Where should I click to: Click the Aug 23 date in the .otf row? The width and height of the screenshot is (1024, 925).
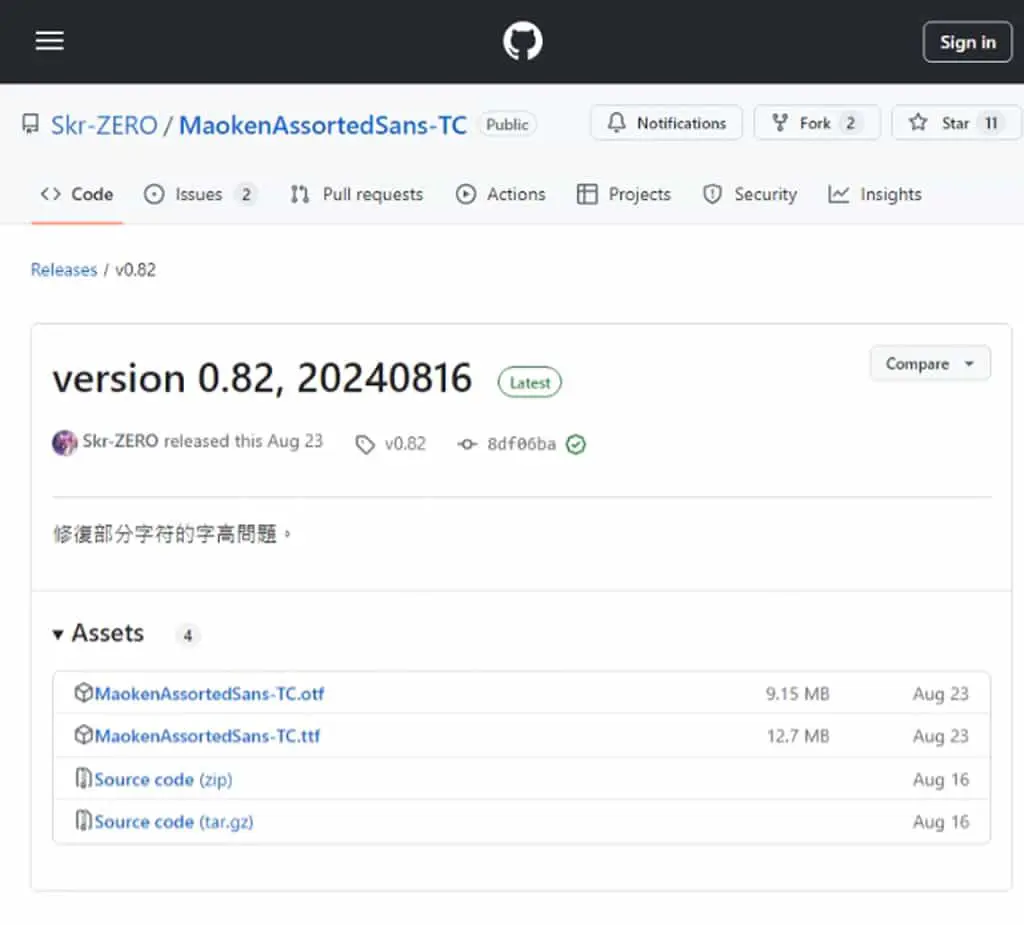pyautogui.click(x=940, y=694)
